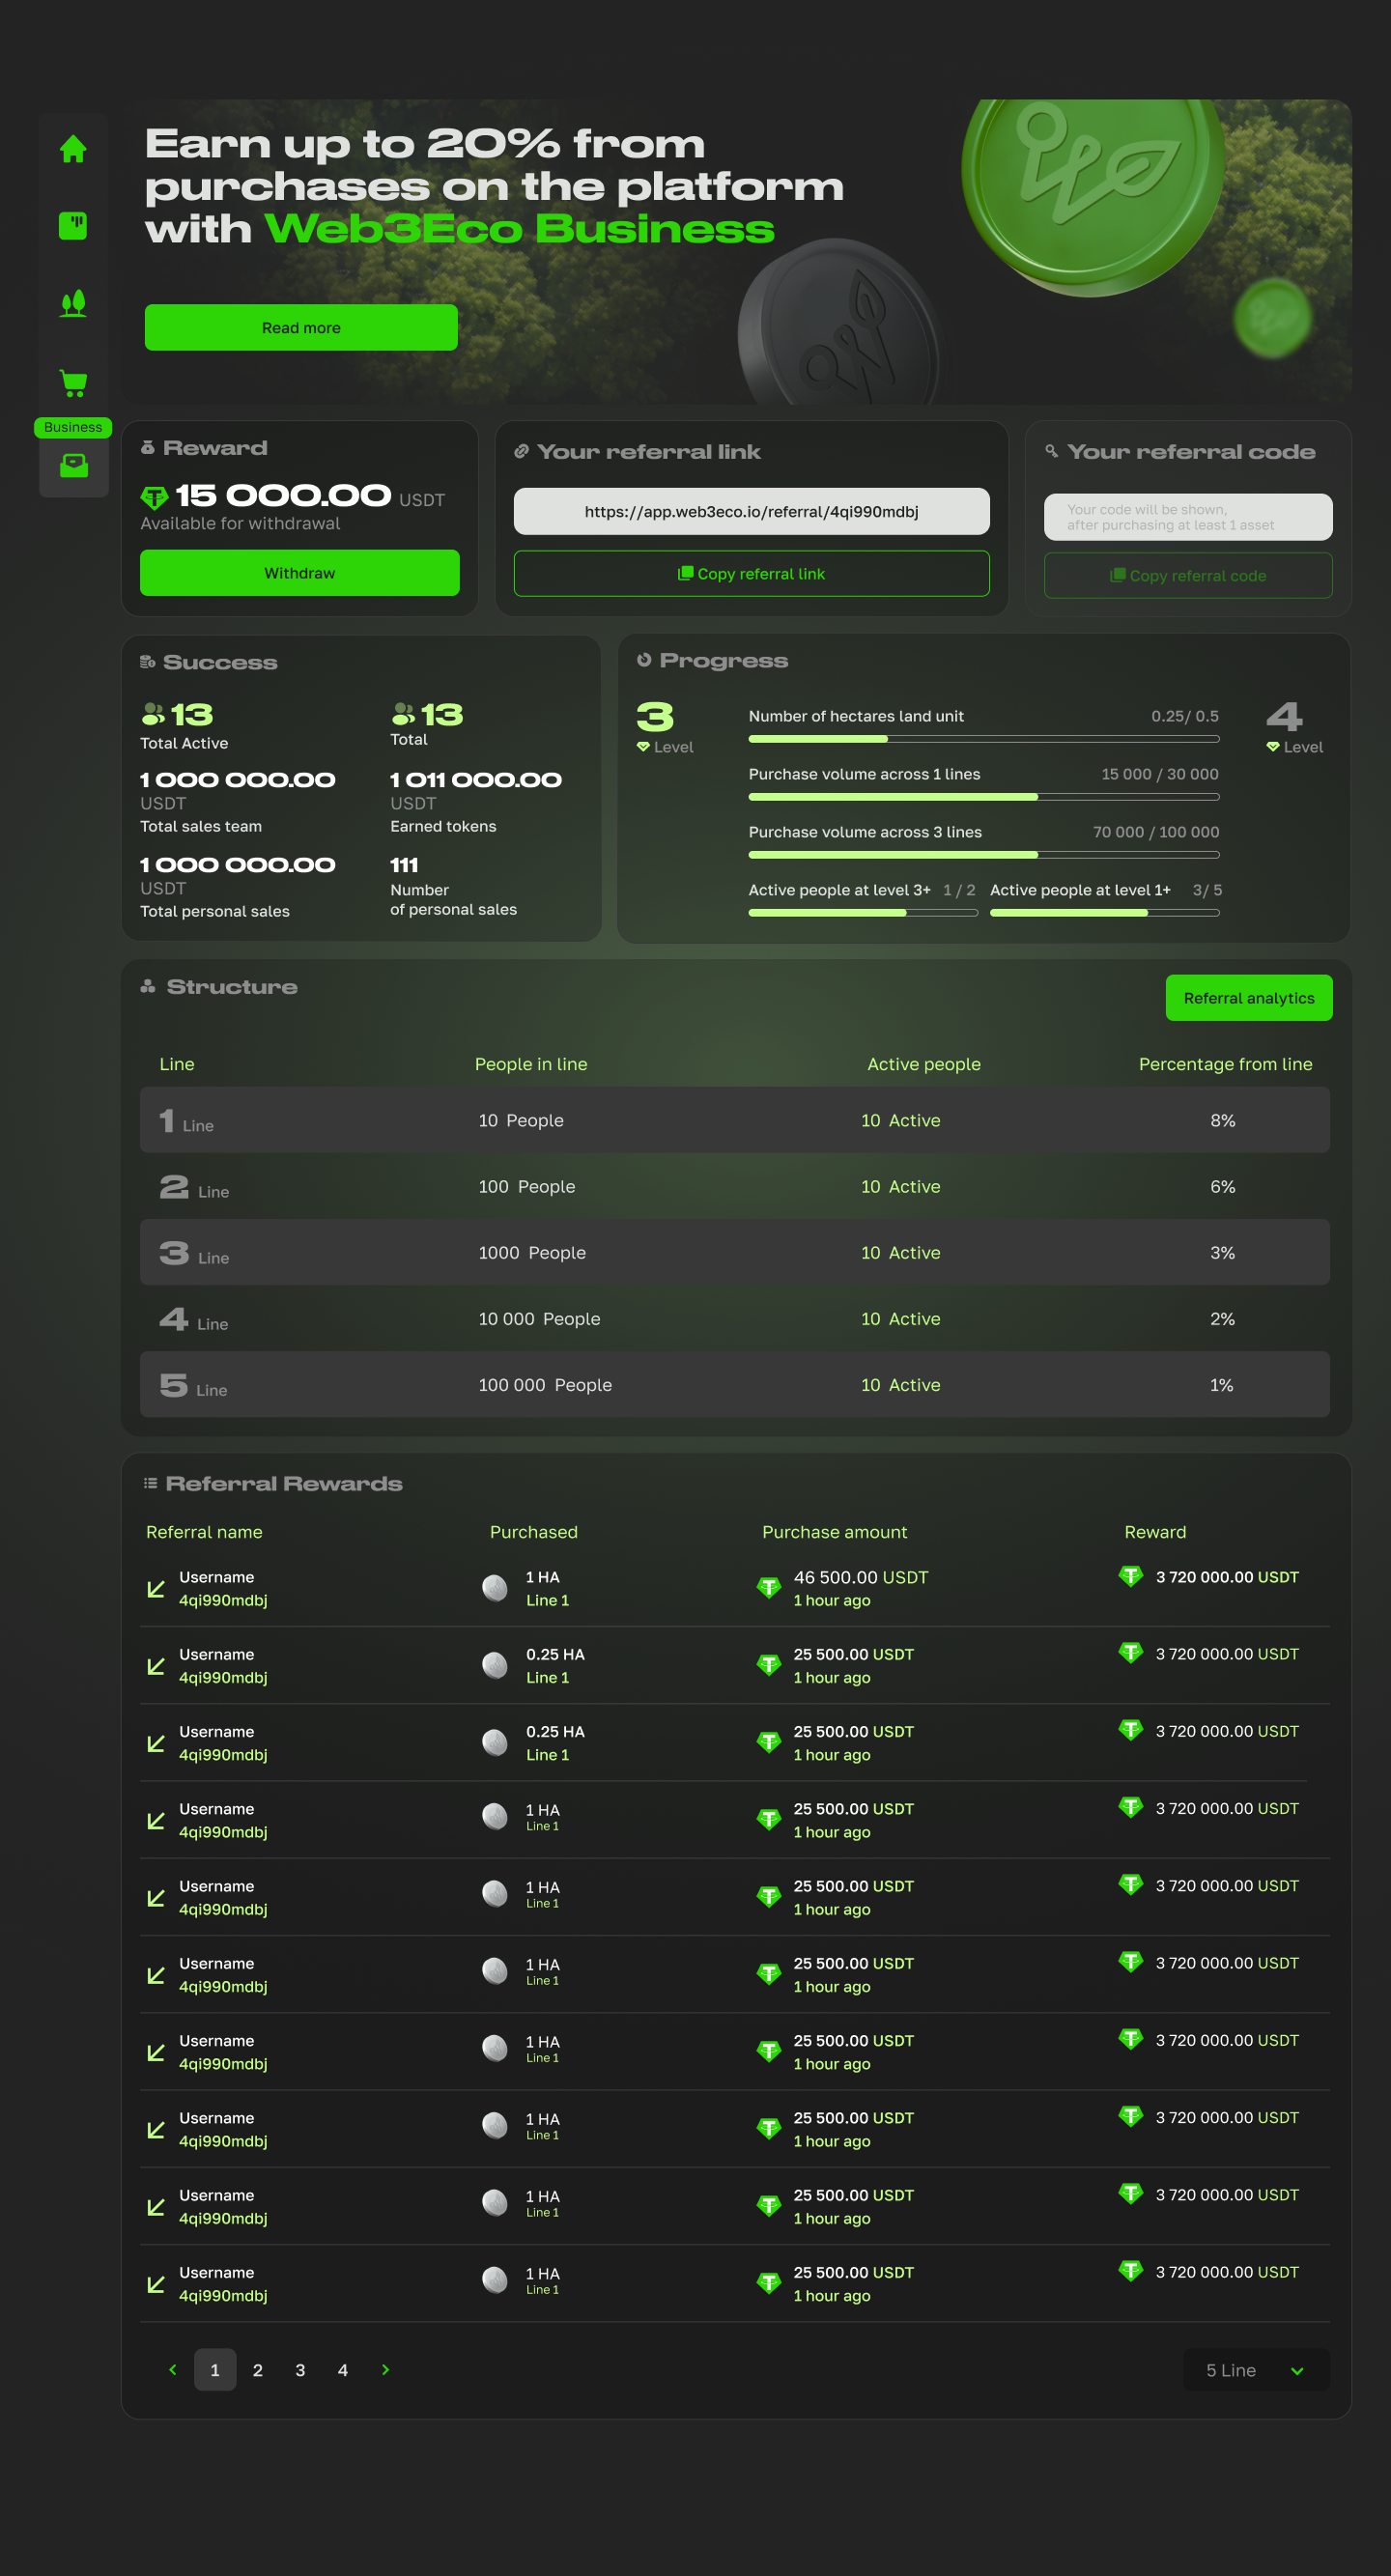Click the gem icon under the Level 3 number
The height and width of the screenshot is (2576, 1391).
click(643, 747)
